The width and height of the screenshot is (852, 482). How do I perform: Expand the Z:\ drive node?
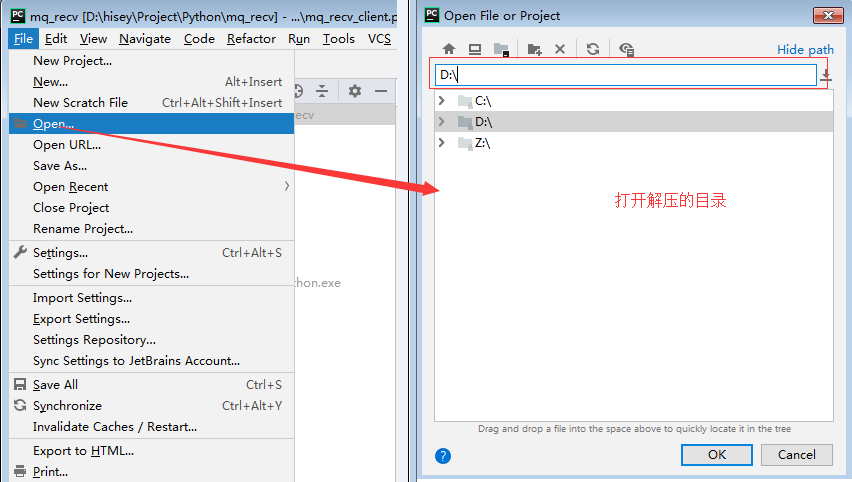click(442, 143)
